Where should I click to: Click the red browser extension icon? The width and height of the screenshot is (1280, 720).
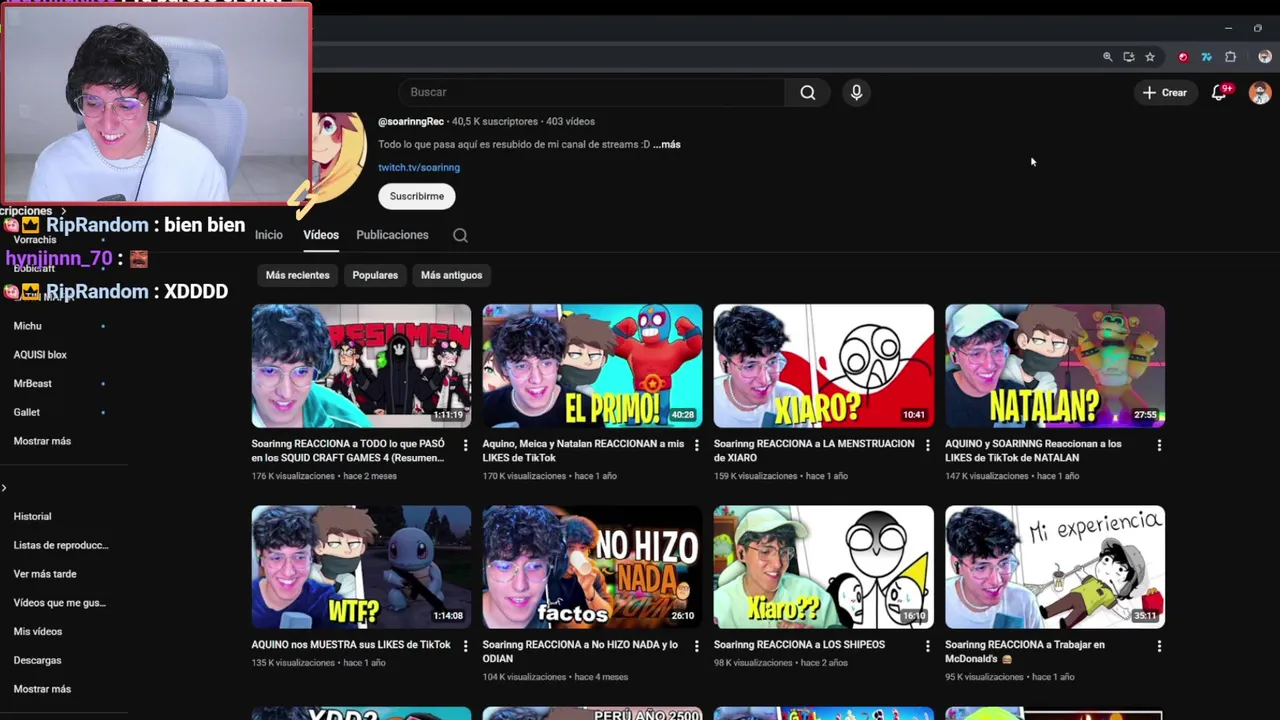[x=1183, y=57]
